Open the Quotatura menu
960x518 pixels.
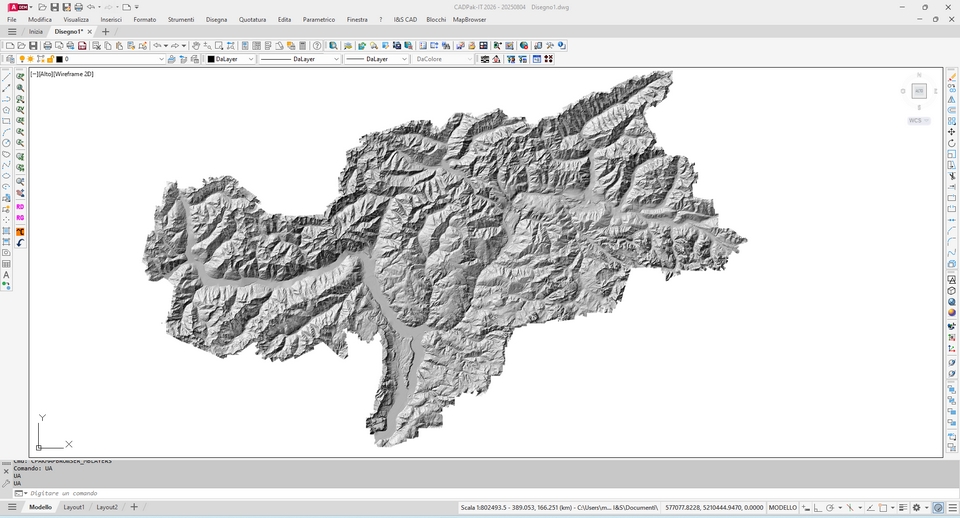click(252, 20)
